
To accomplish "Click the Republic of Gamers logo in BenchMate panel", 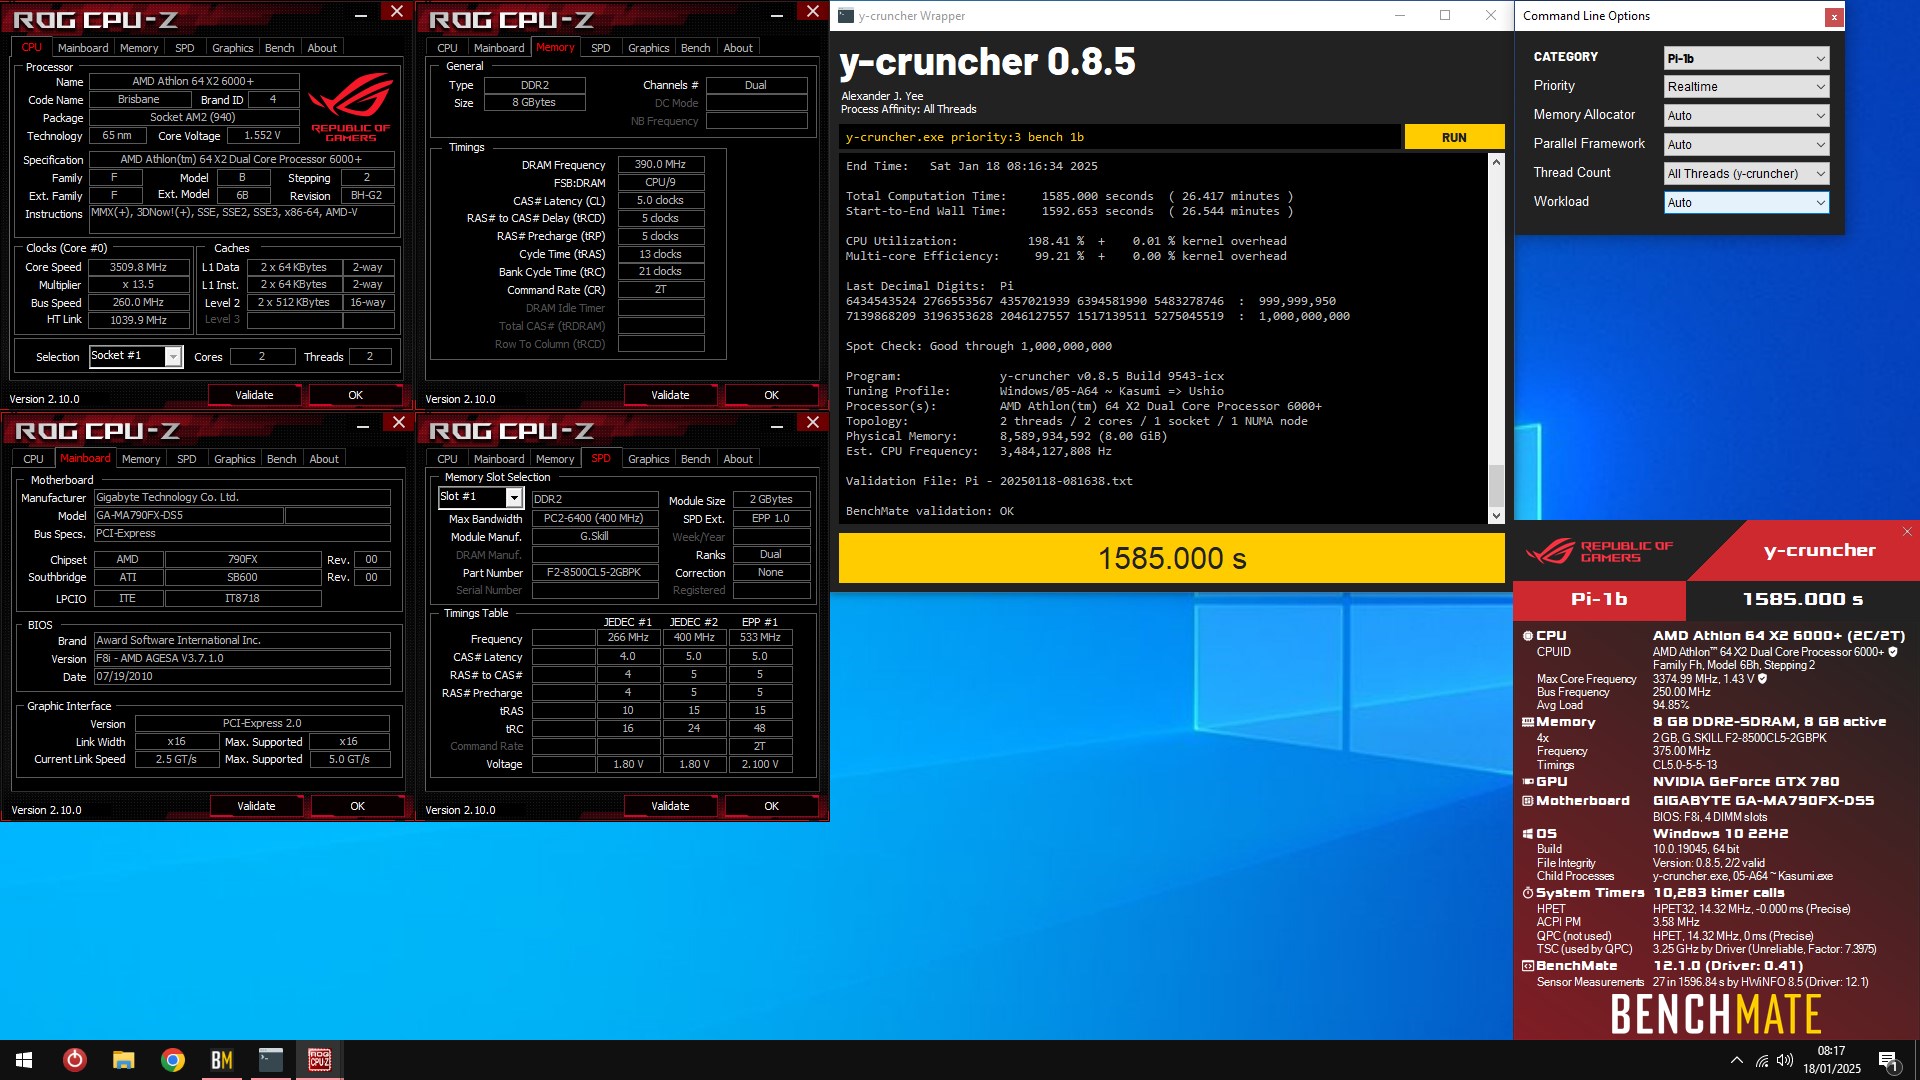I will 1599,551.
